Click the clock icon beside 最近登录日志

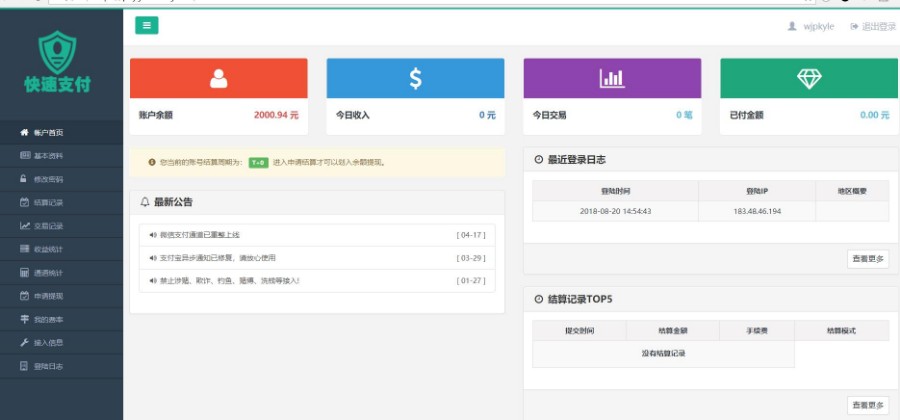click(x=539, y=160)
